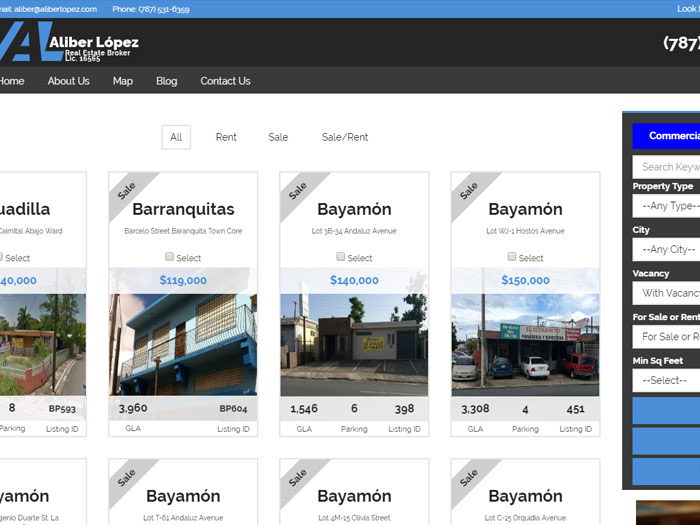The image size is (700, 525).
Task: Open the Barranquitas blue building photo
Action: (x=183, y=344)
